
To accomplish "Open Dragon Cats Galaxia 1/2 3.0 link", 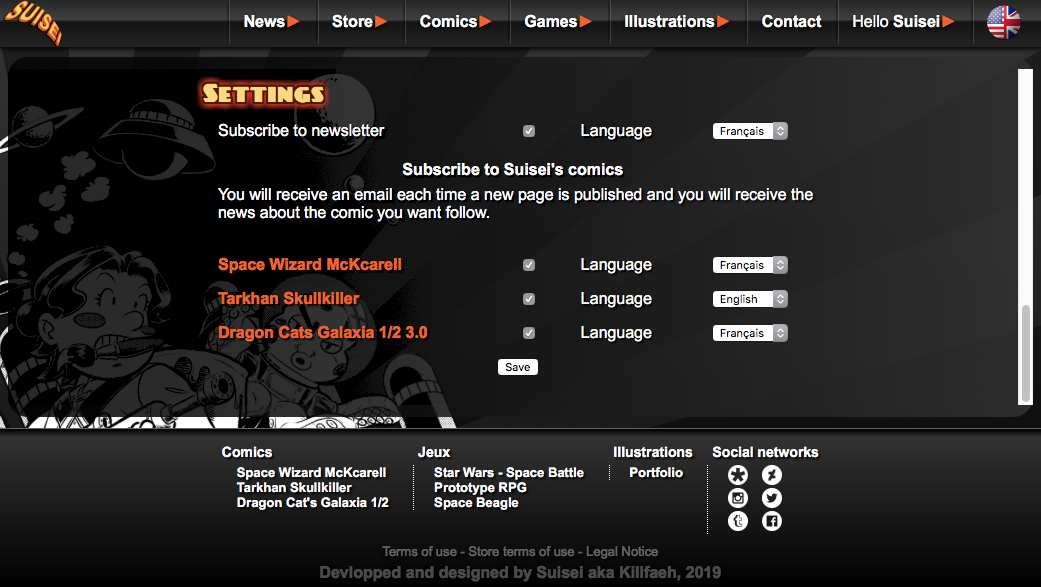I will click(x=323, y=332).
